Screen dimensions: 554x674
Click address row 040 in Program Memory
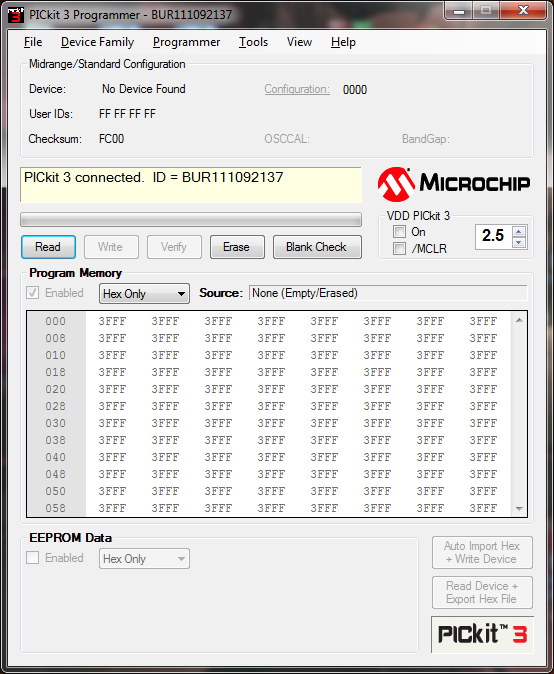[56, 457]
